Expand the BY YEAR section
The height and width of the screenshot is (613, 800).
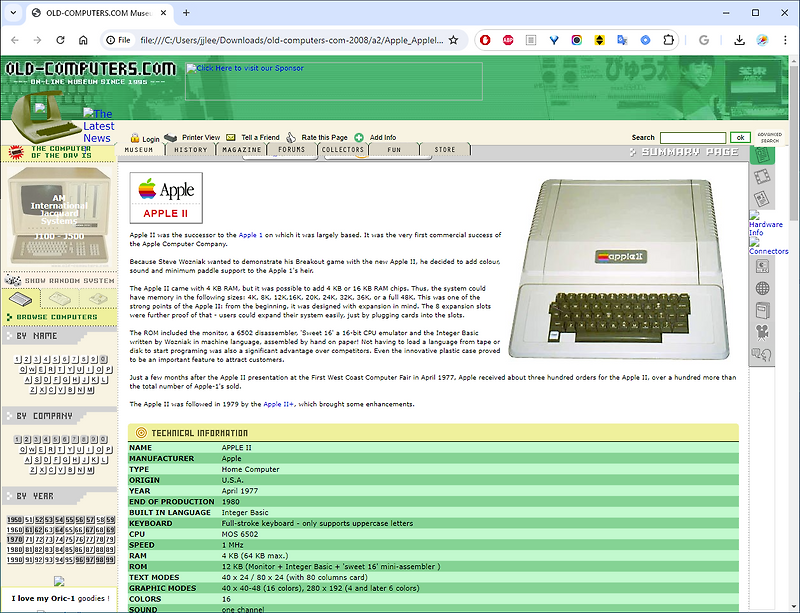pyautogui.click(x=35, y=493)
